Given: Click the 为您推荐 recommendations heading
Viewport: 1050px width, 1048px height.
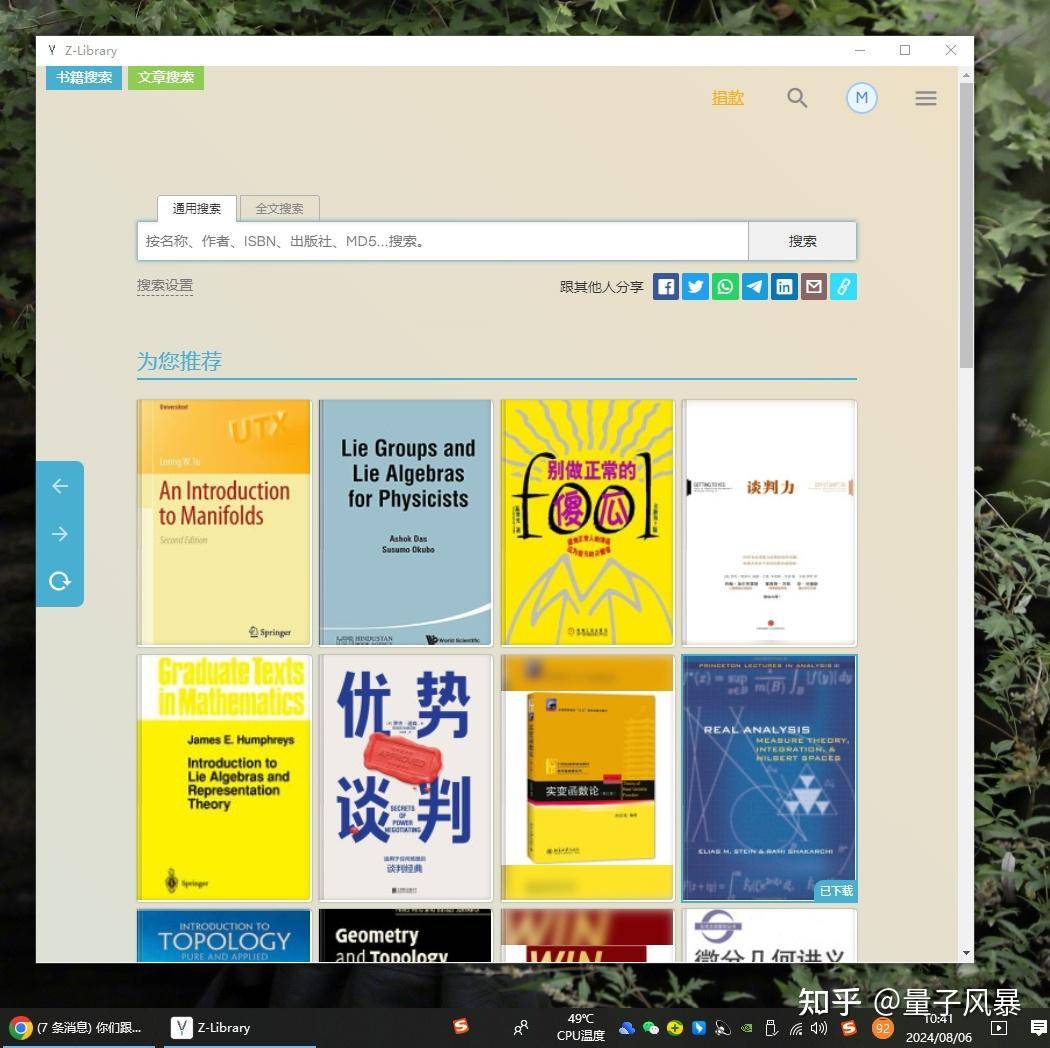Looking at the screenshot, I should (179, 362).
